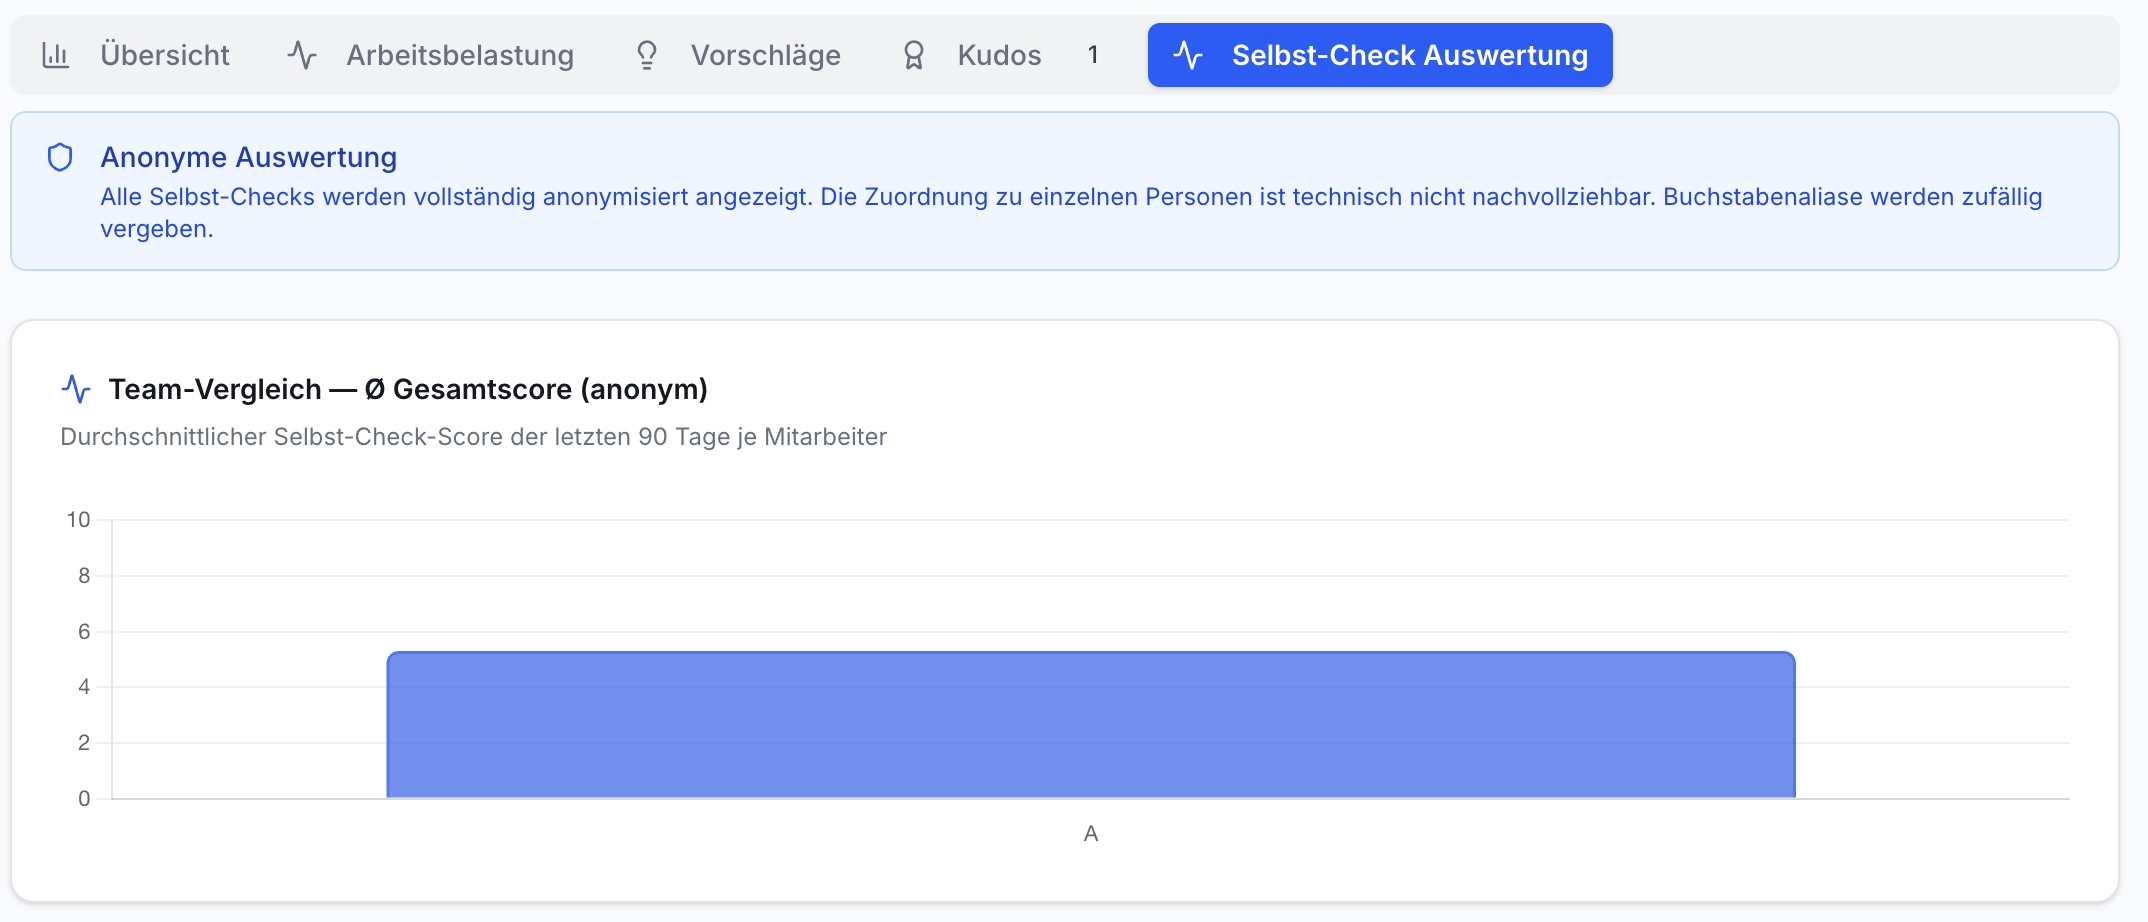Click the Team-Vergleich Gesamtscore heading
This screenshot has height=922, width=2148.
coord(408,389)
